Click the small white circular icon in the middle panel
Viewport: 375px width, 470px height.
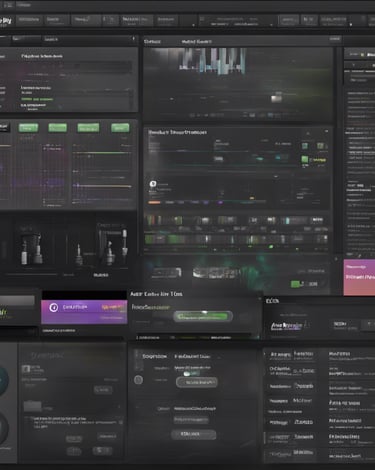point(153,184)
